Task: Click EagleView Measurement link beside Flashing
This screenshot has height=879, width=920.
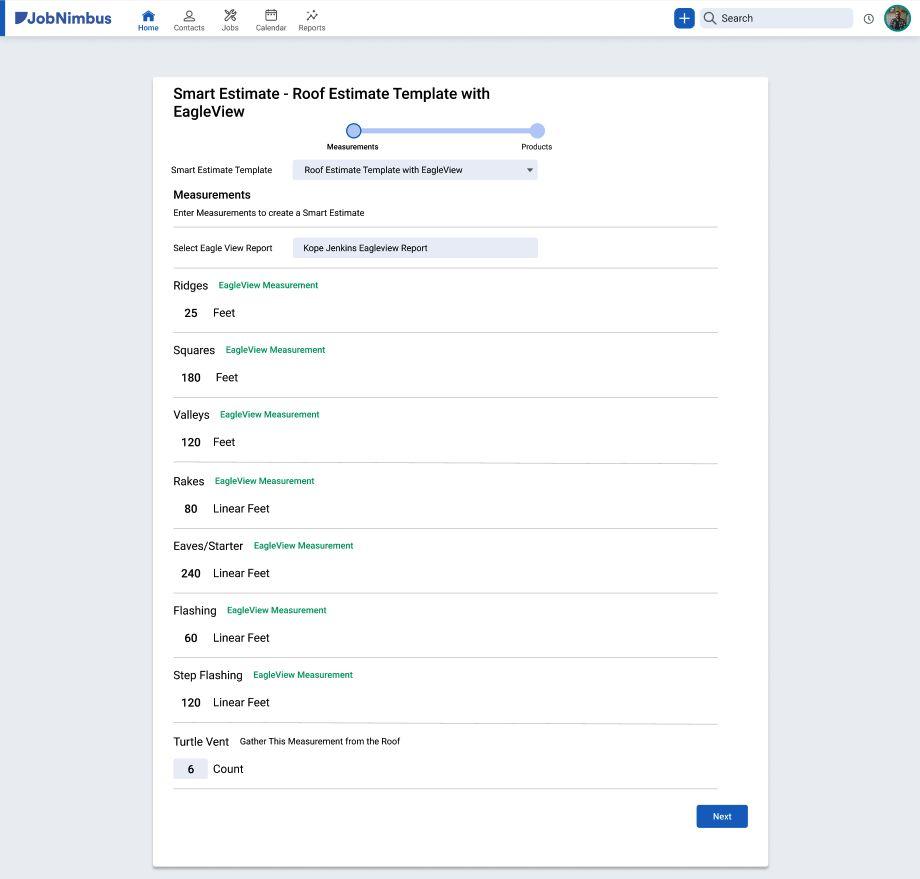Action: click(276, 610)
